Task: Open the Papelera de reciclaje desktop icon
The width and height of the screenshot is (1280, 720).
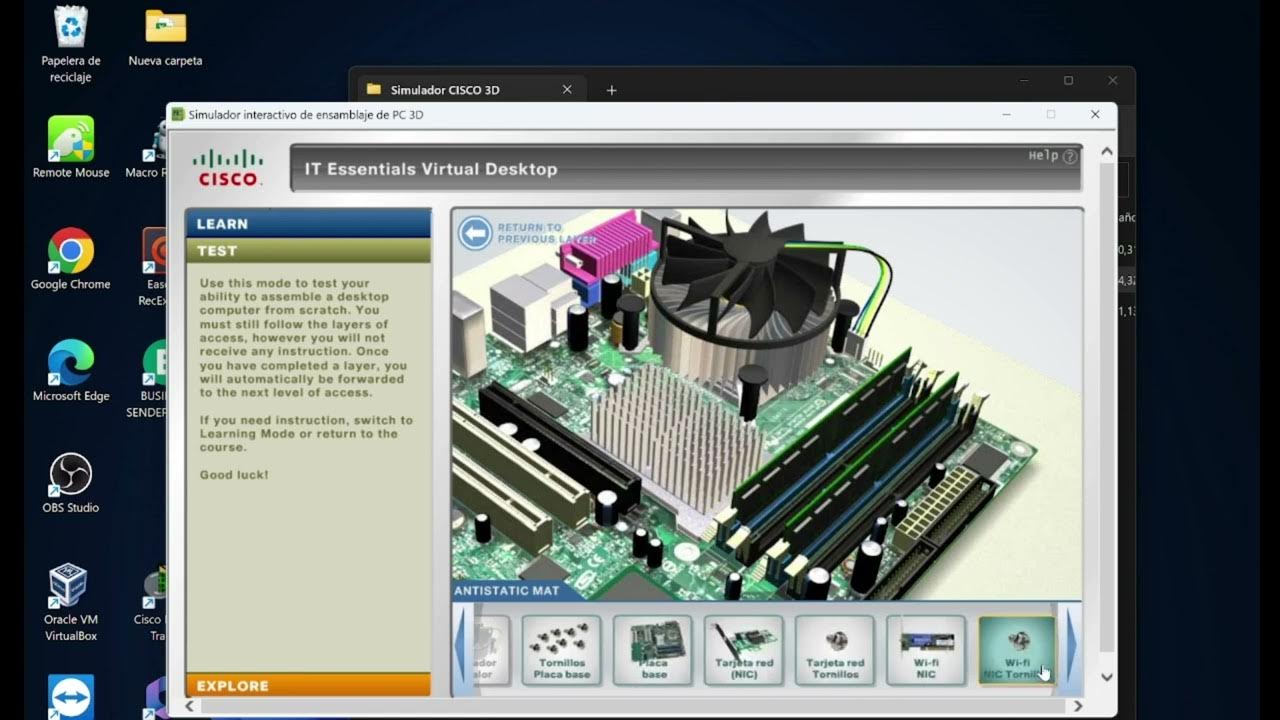Action: [71, 45]
